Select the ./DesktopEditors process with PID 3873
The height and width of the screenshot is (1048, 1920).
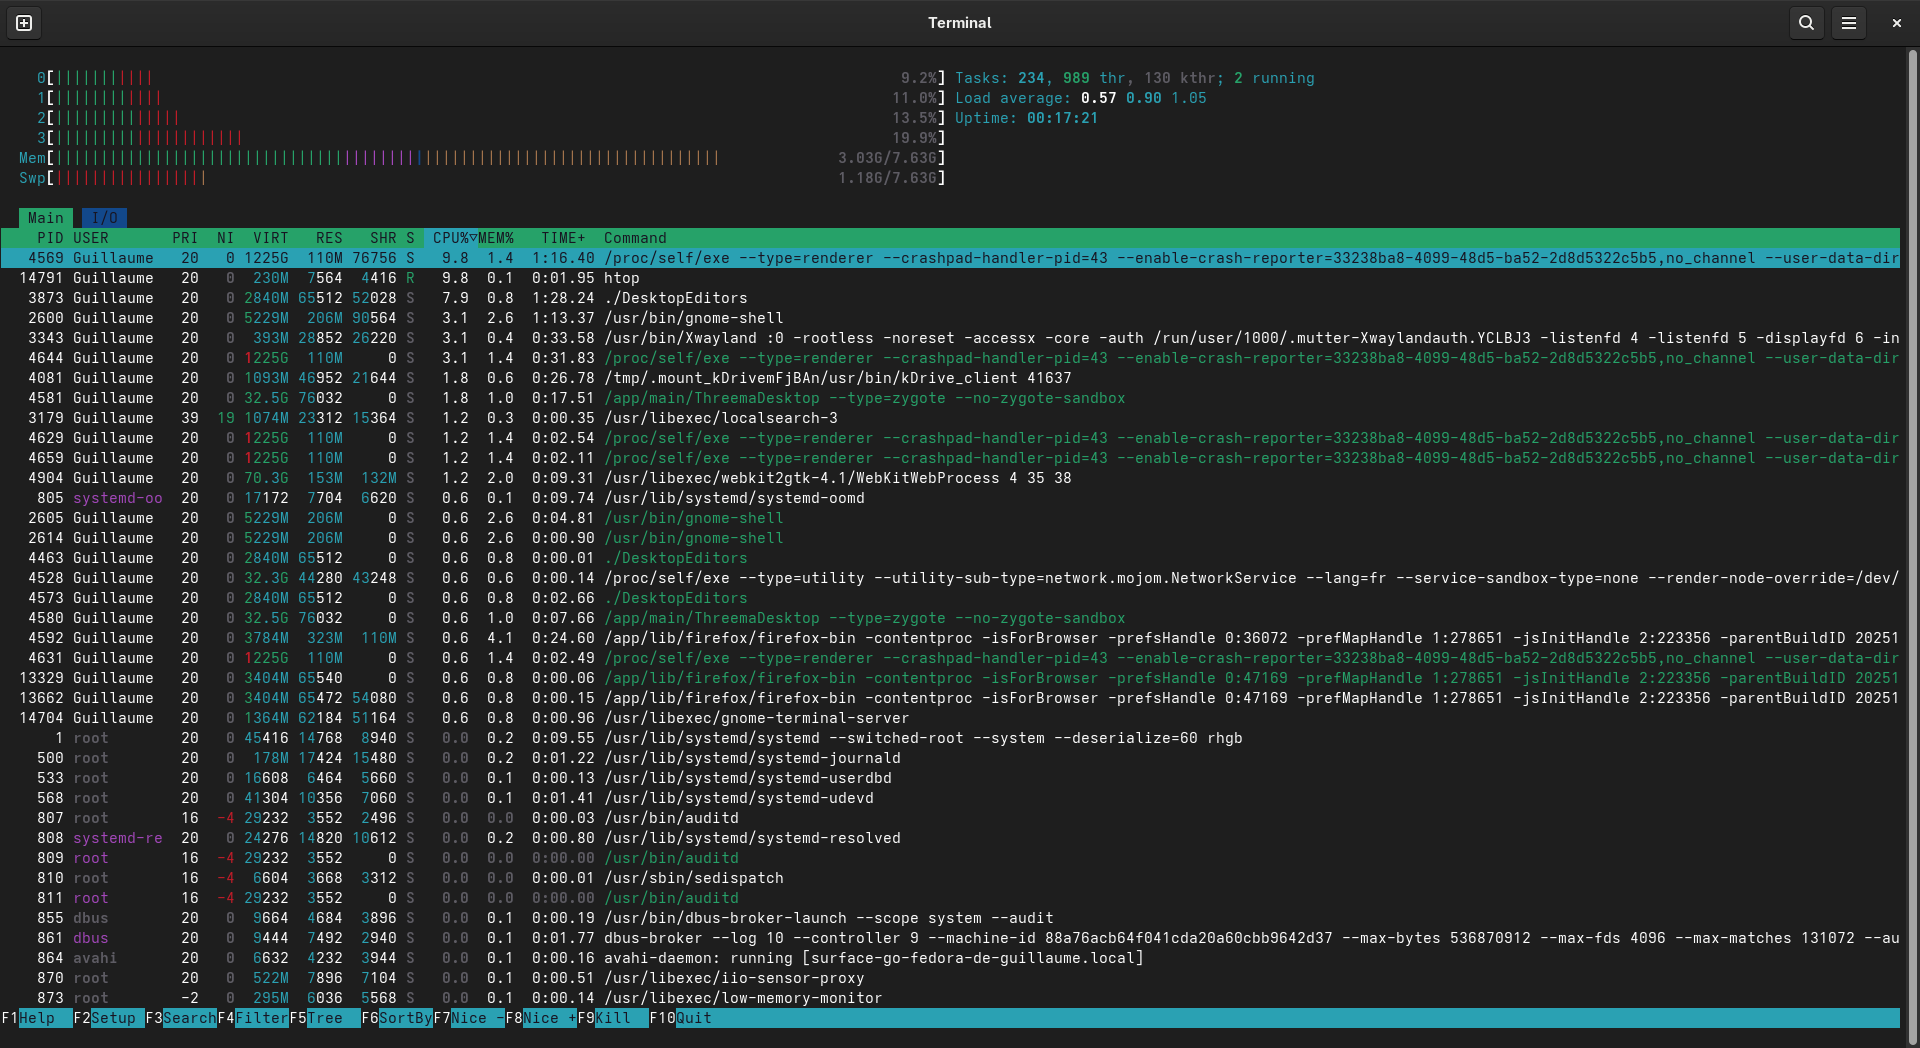pyautogui.click(x=676, y=298)
